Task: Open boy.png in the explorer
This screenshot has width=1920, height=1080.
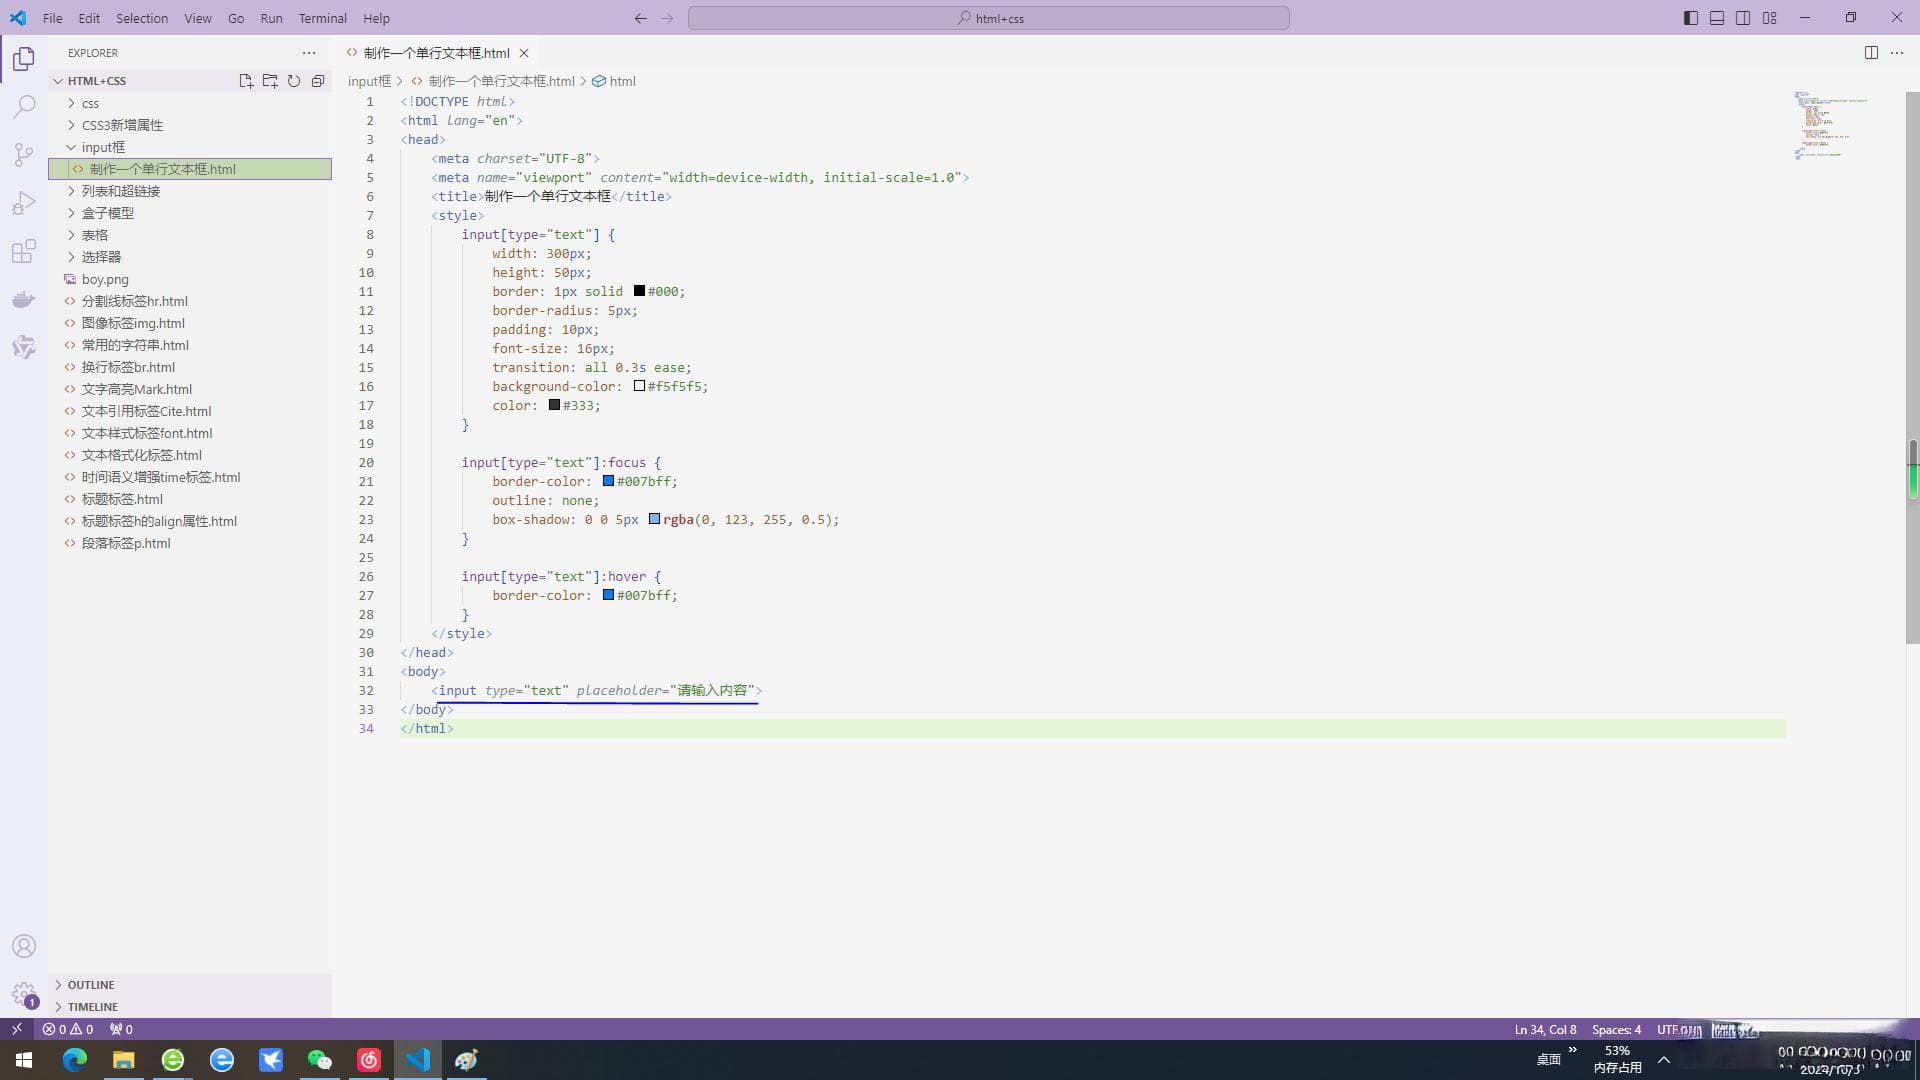Action: point(190,279)
